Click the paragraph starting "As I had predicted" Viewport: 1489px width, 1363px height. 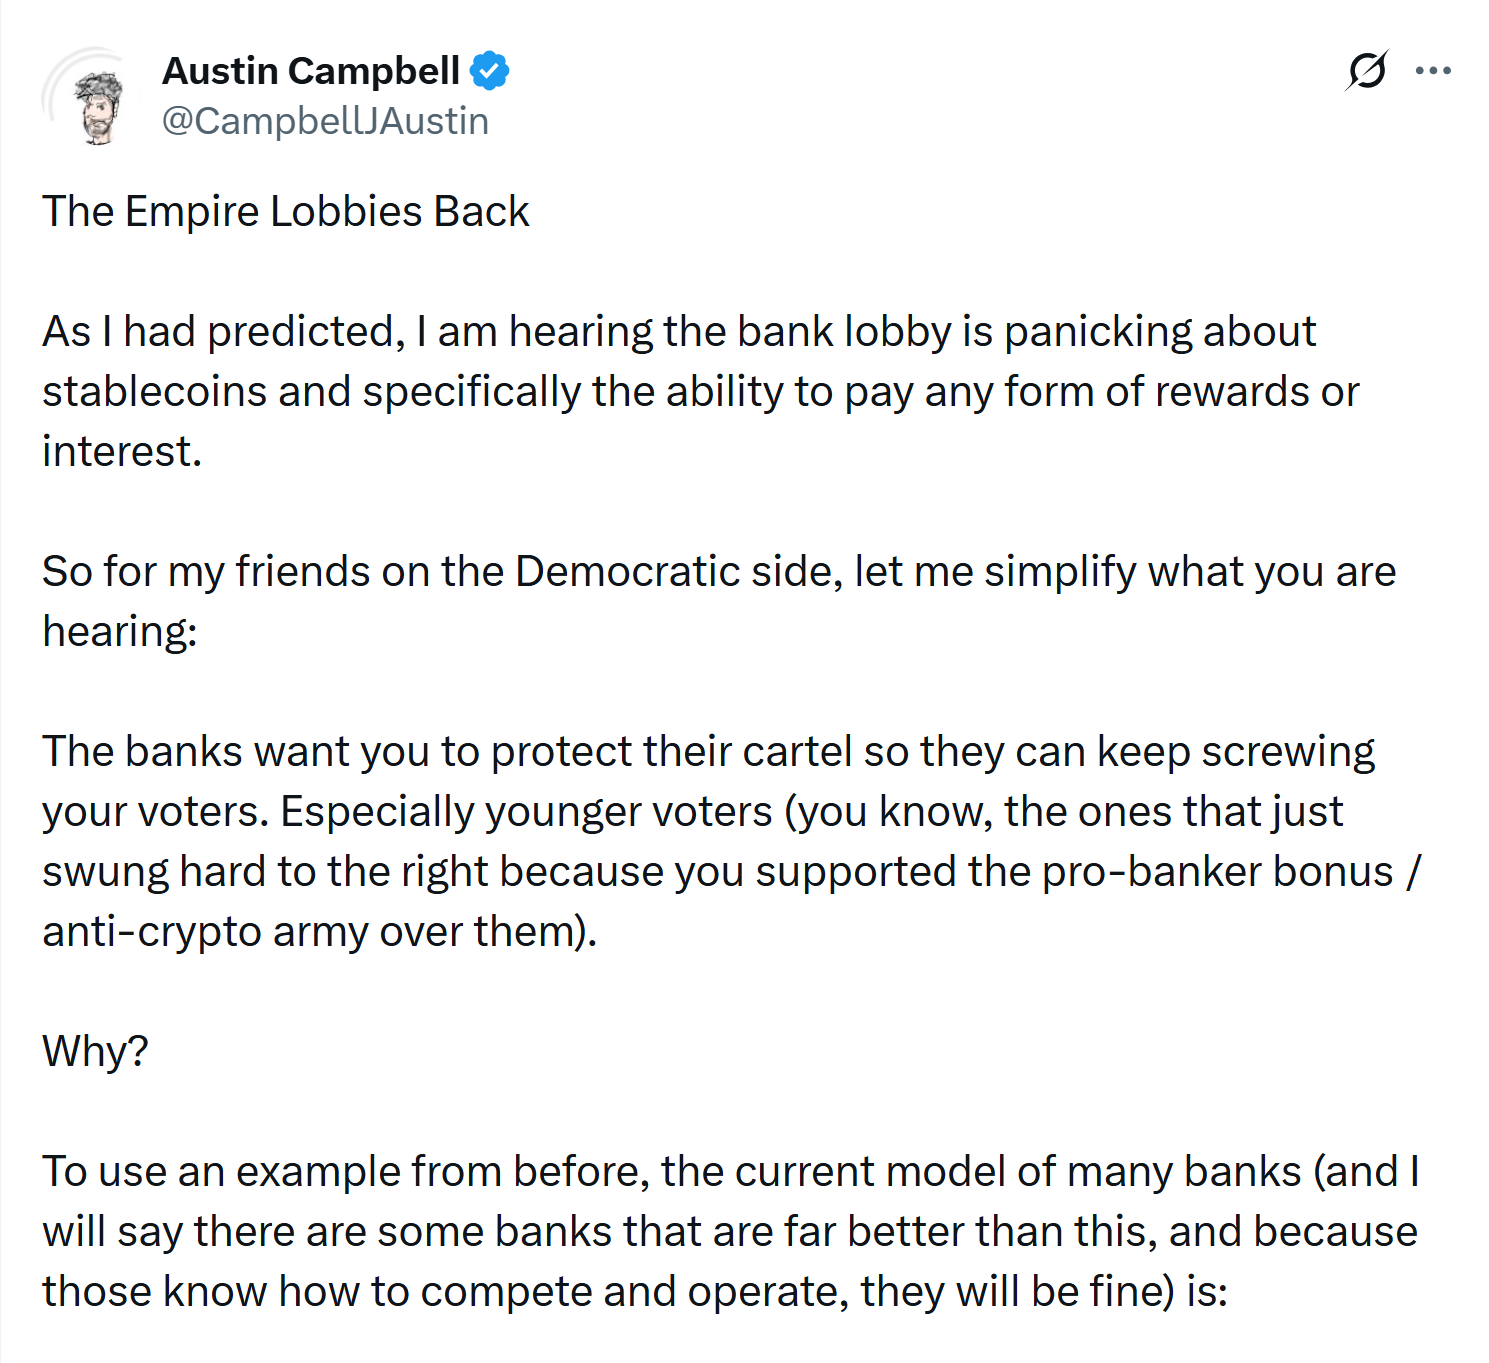click(679, 332)
